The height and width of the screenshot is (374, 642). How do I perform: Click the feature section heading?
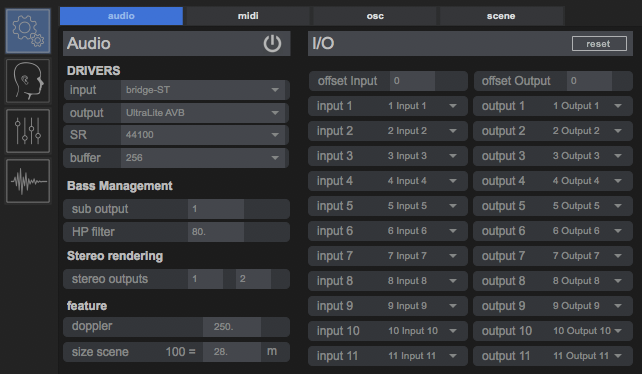coord(87,306)
